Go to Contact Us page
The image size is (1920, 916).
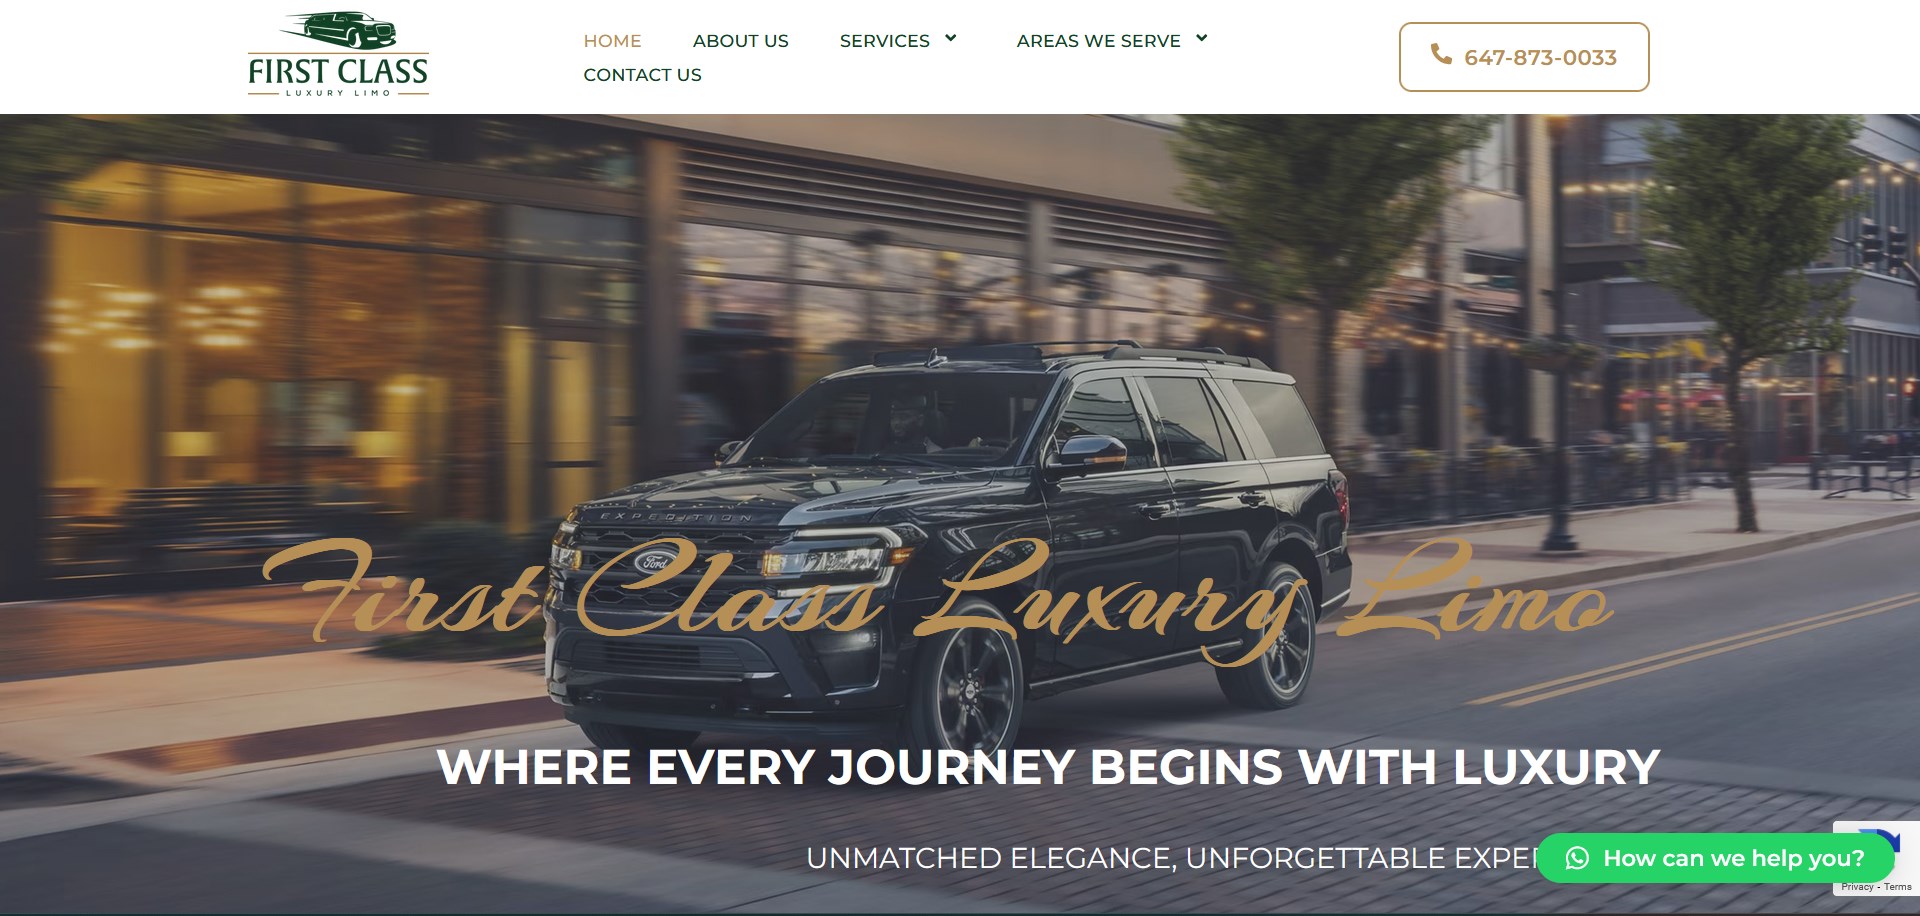pyautogui.click(x=642, y=75)
